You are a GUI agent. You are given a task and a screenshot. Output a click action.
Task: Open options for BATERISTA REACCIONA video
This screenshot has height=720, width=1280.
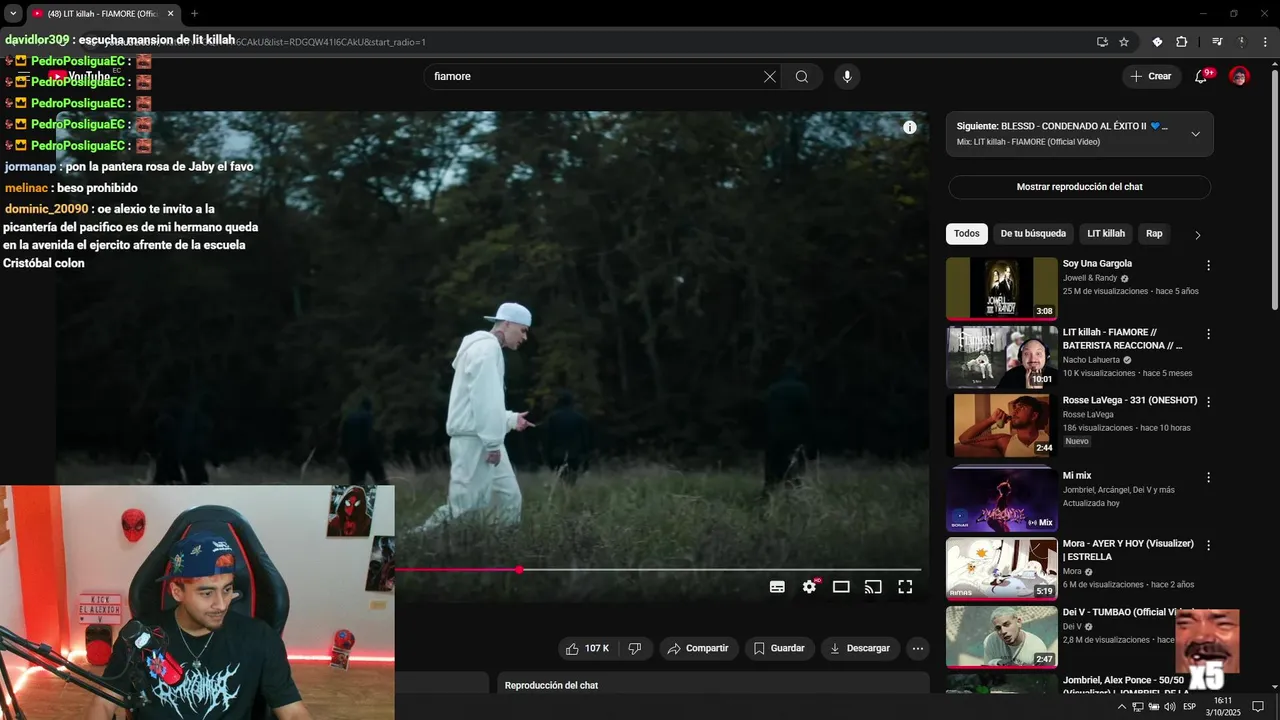1208,334
